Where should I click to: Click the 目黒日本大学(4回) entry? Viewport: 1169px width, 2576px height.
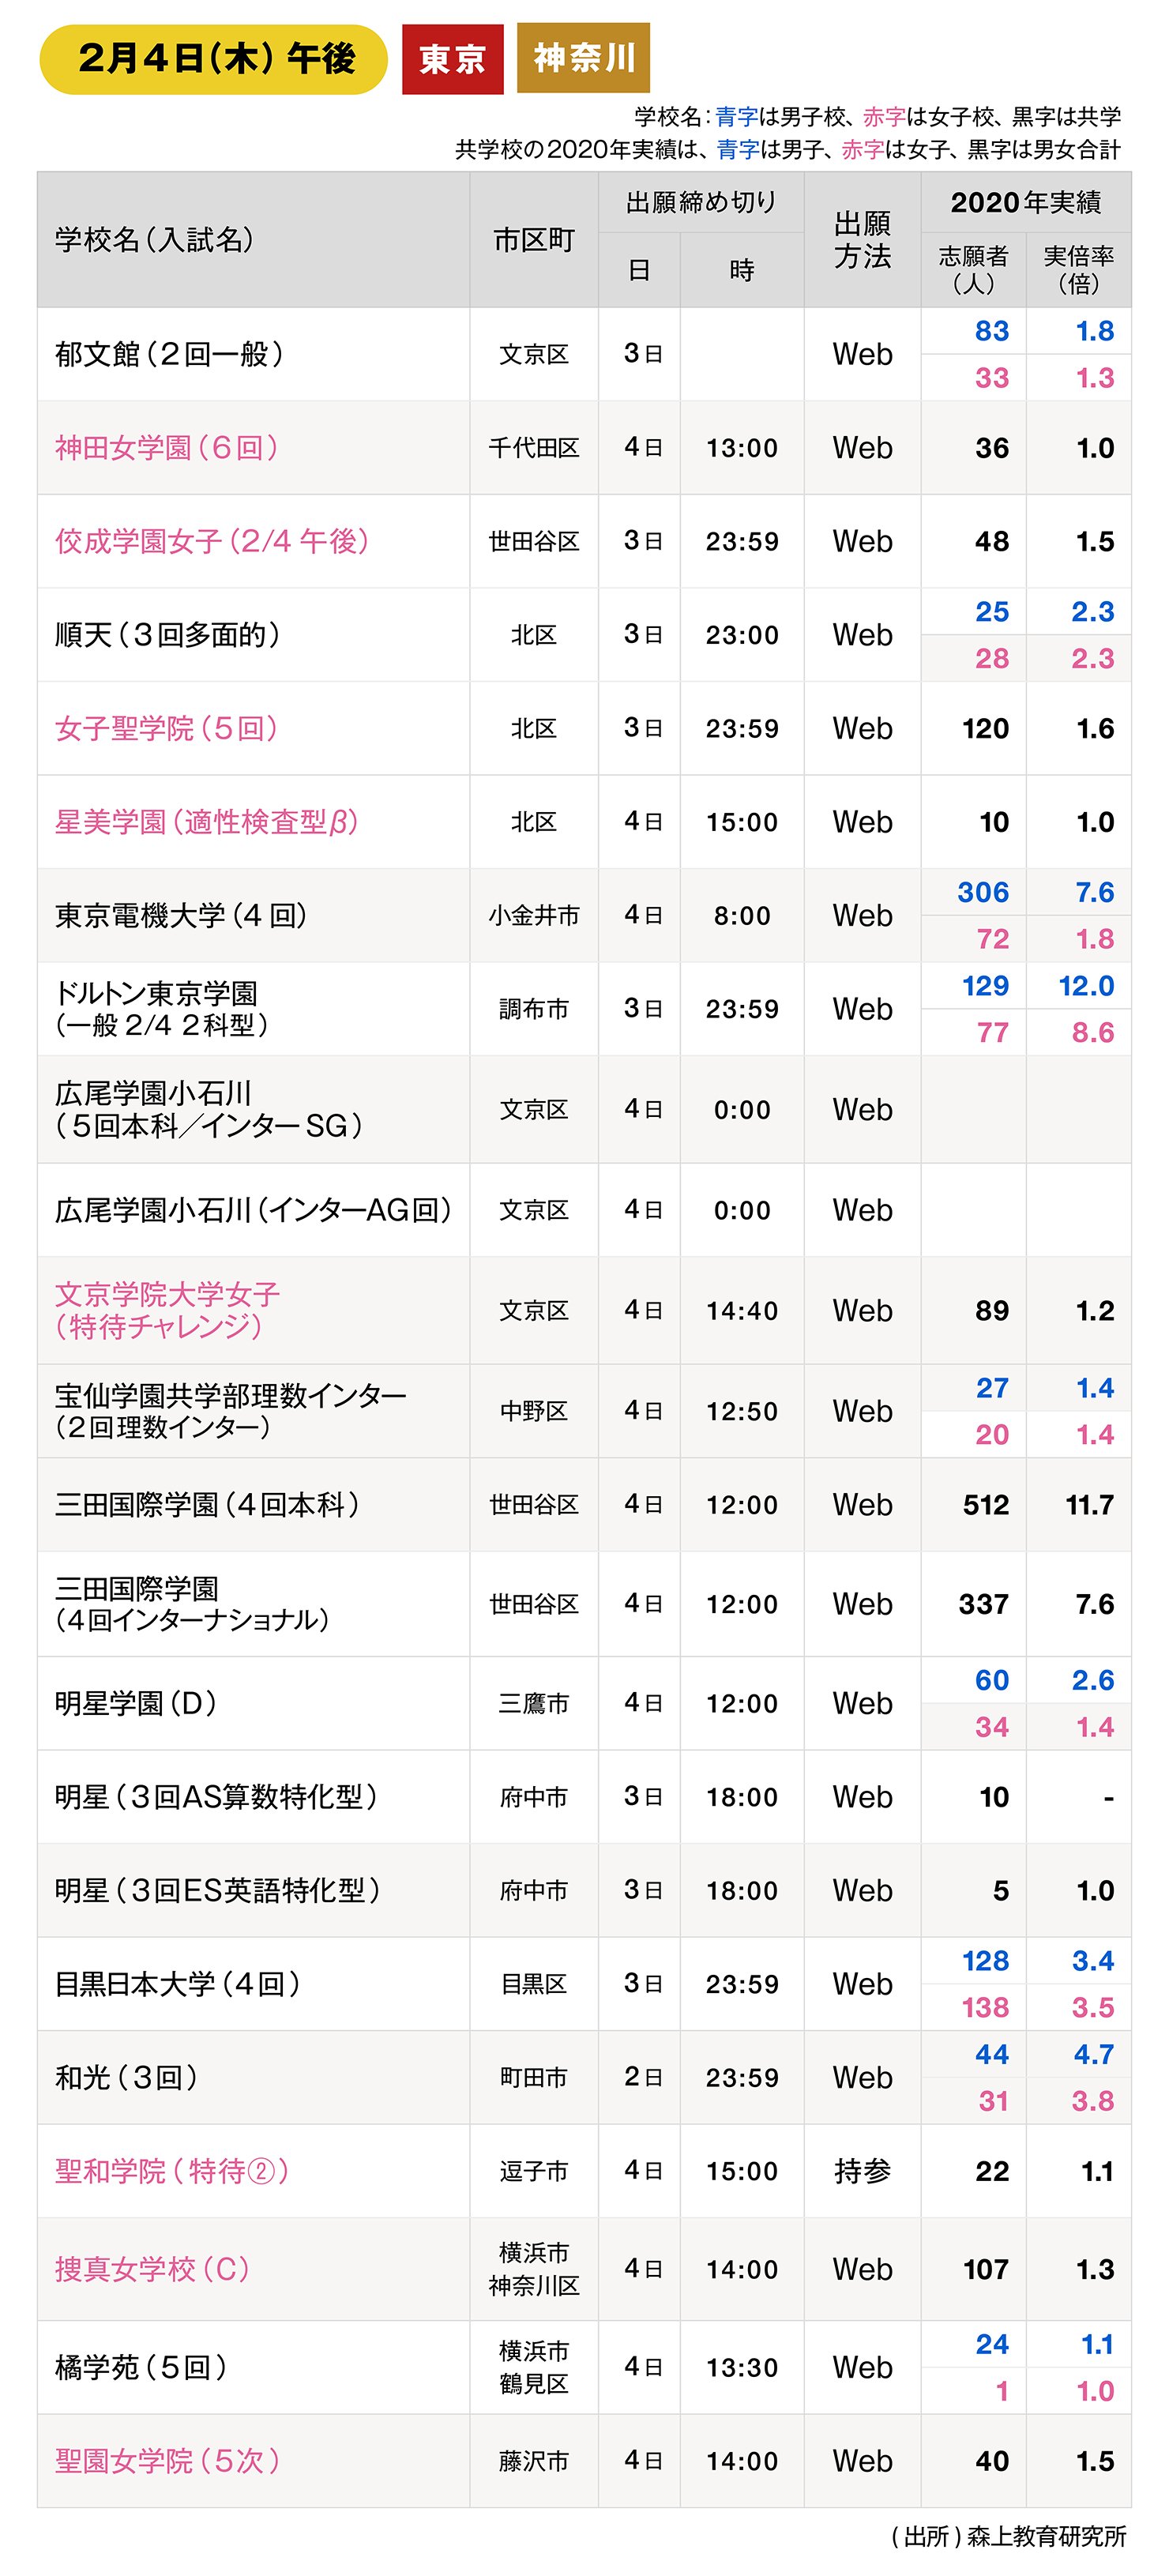click(x=179, y=1984)
